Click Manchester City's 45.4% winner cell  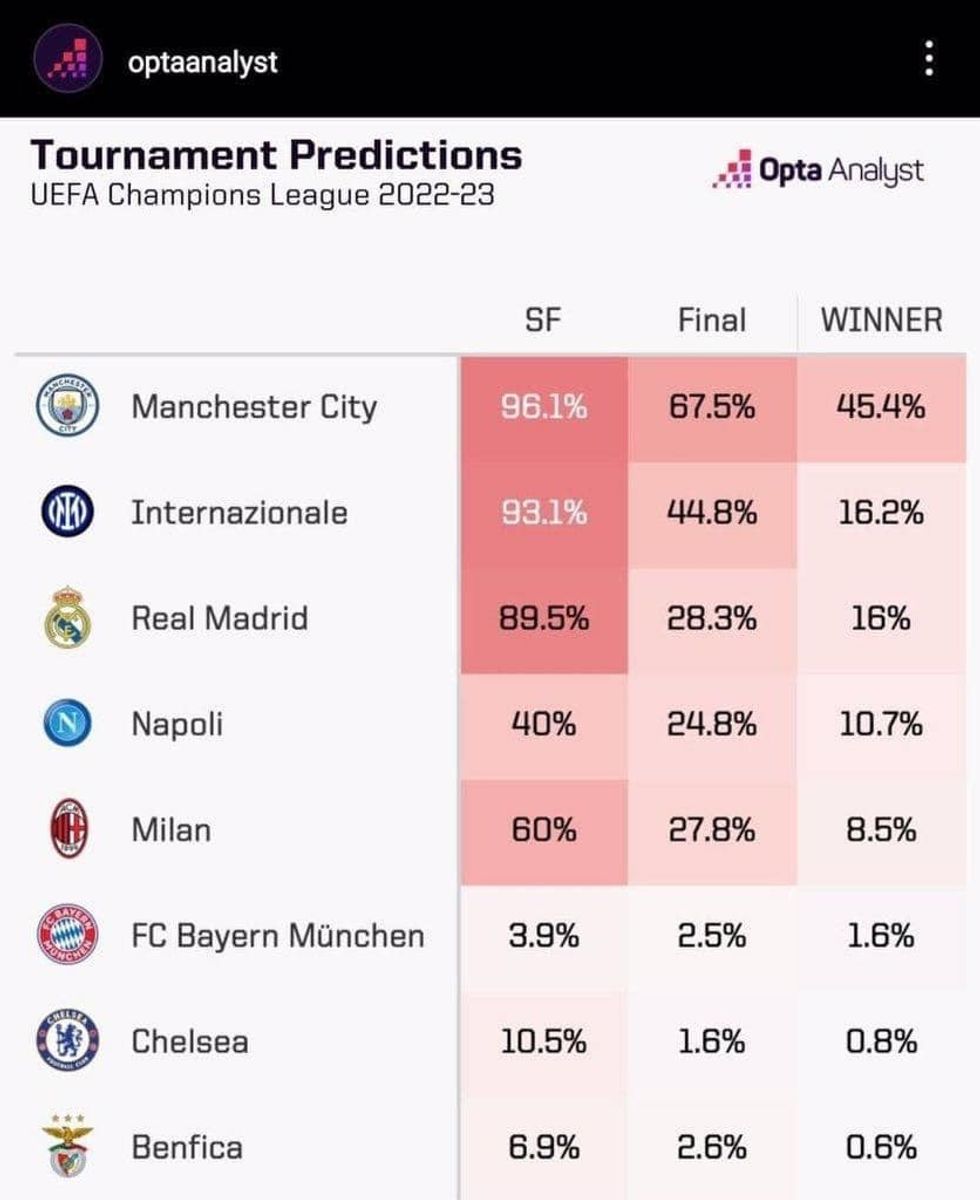pyautogui.click(x=881, y=407)
